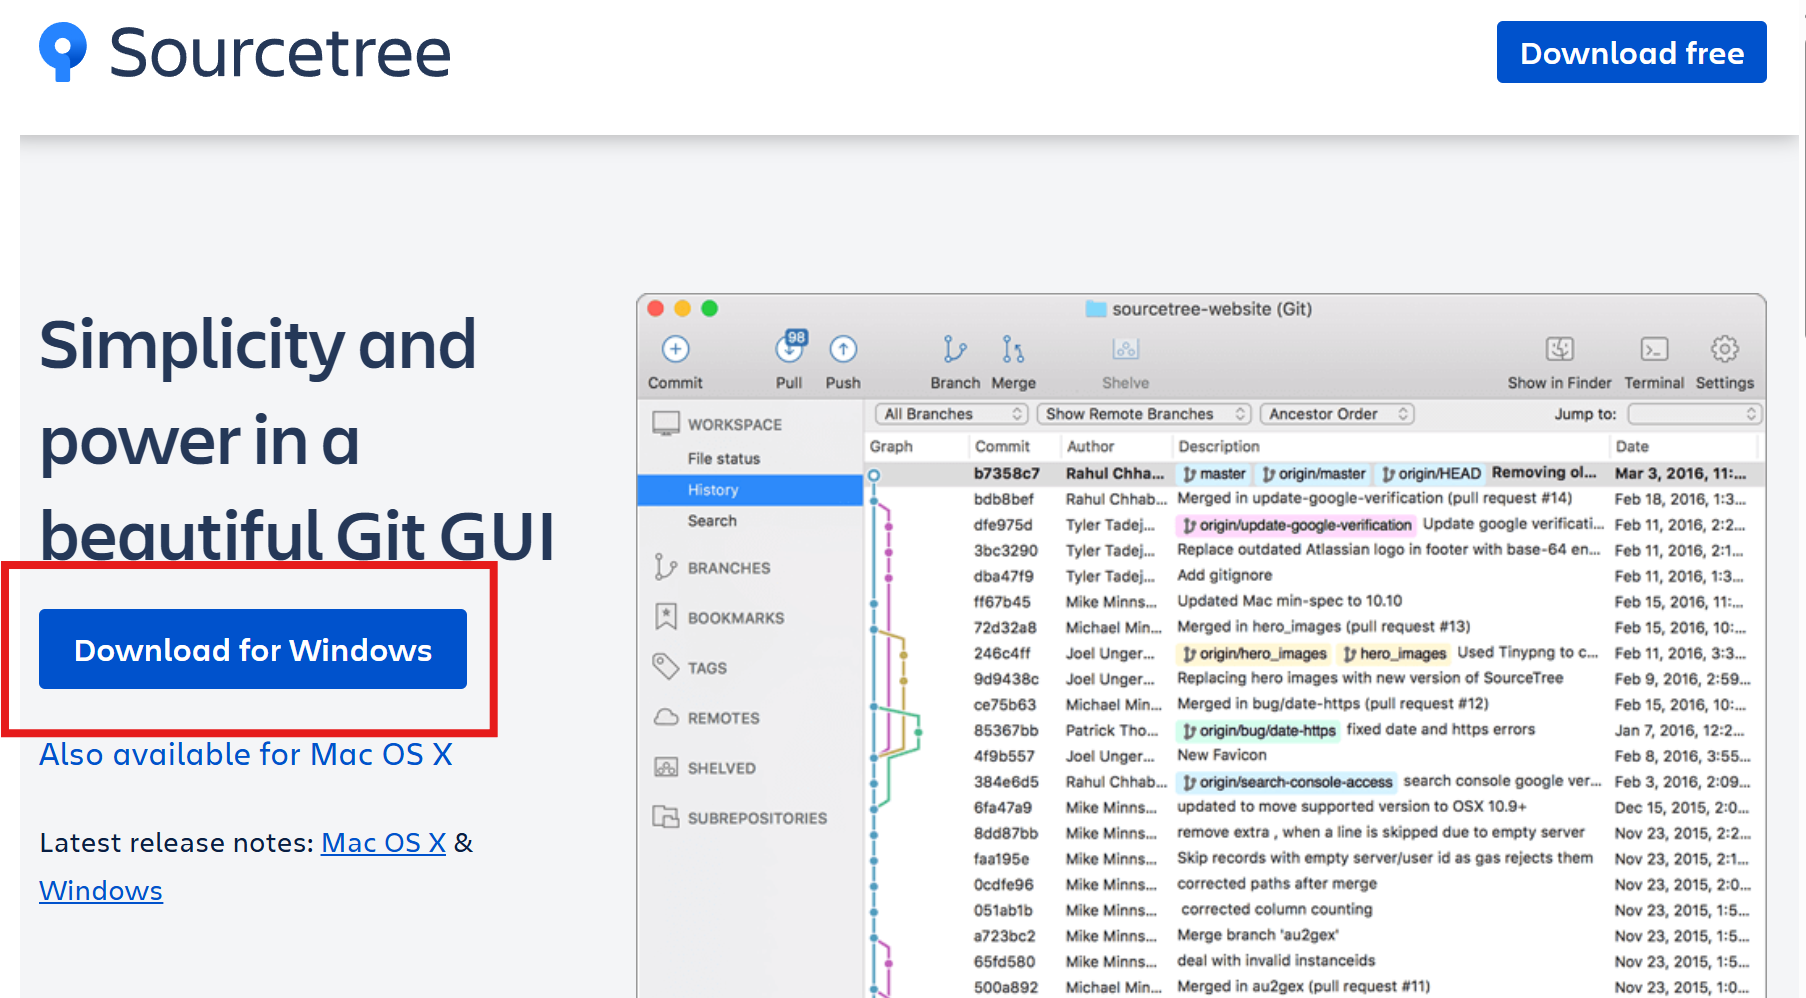Click the folder icon in window title
Viewport: 1806px width, 998px height.
point(1096,309)
